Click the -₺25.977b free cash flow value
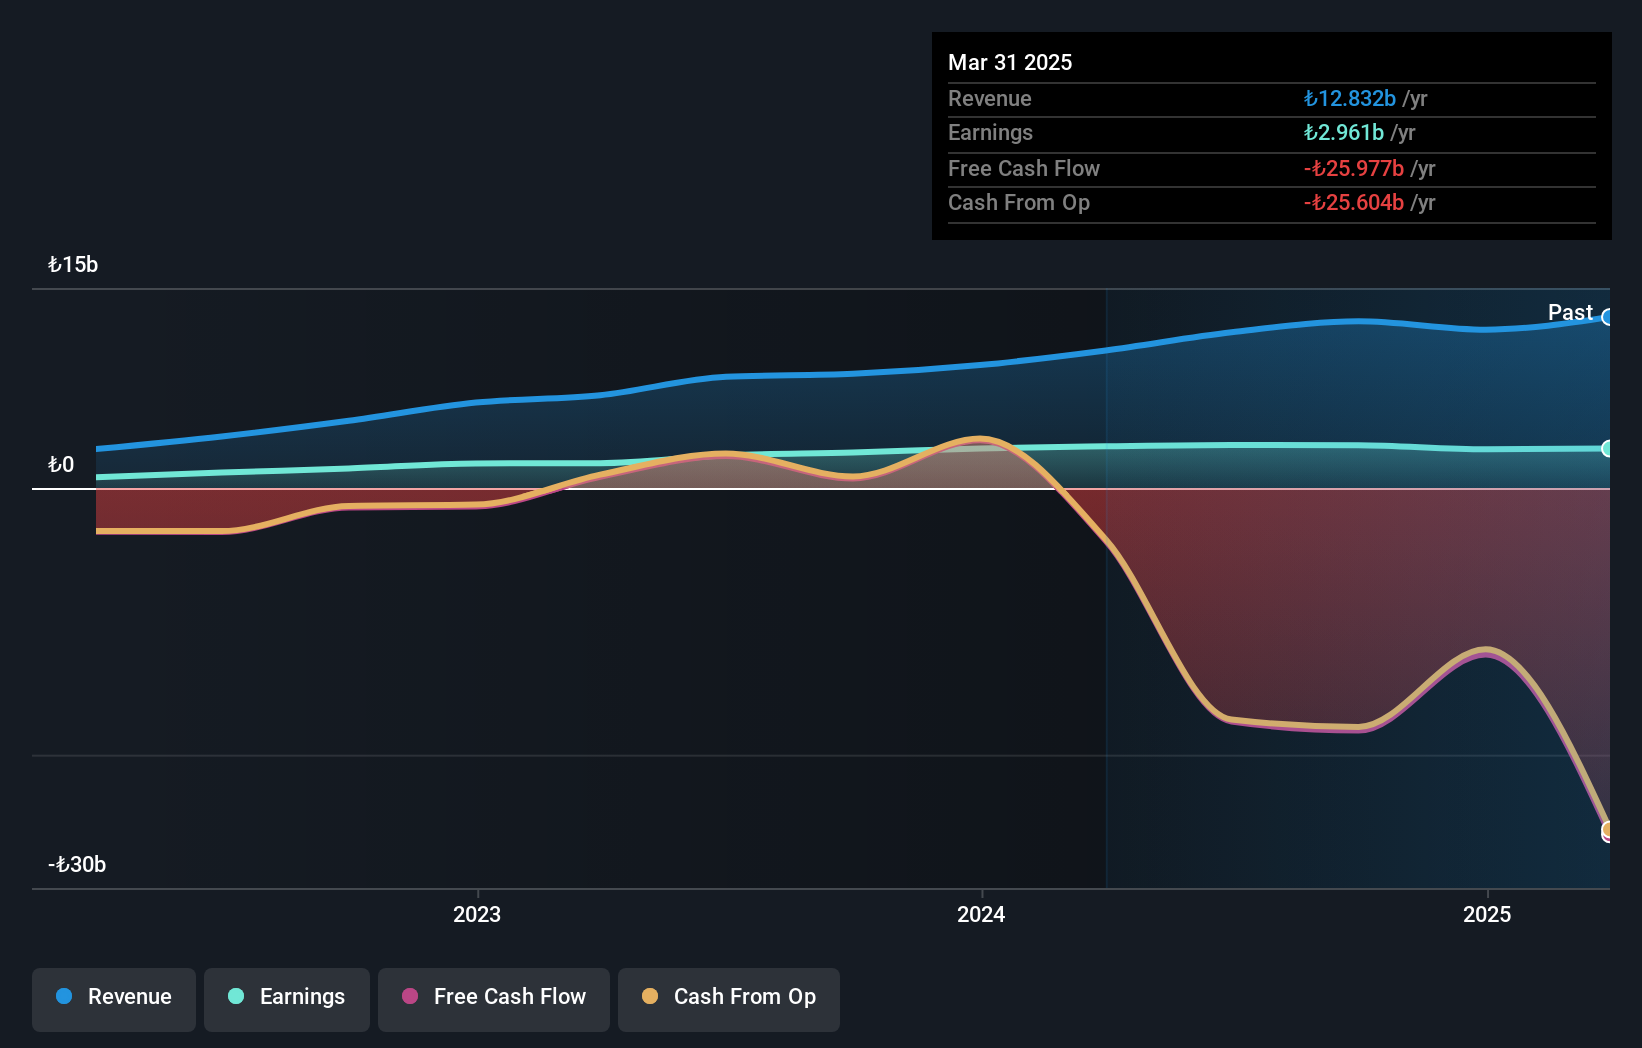 pos(1354,168)
